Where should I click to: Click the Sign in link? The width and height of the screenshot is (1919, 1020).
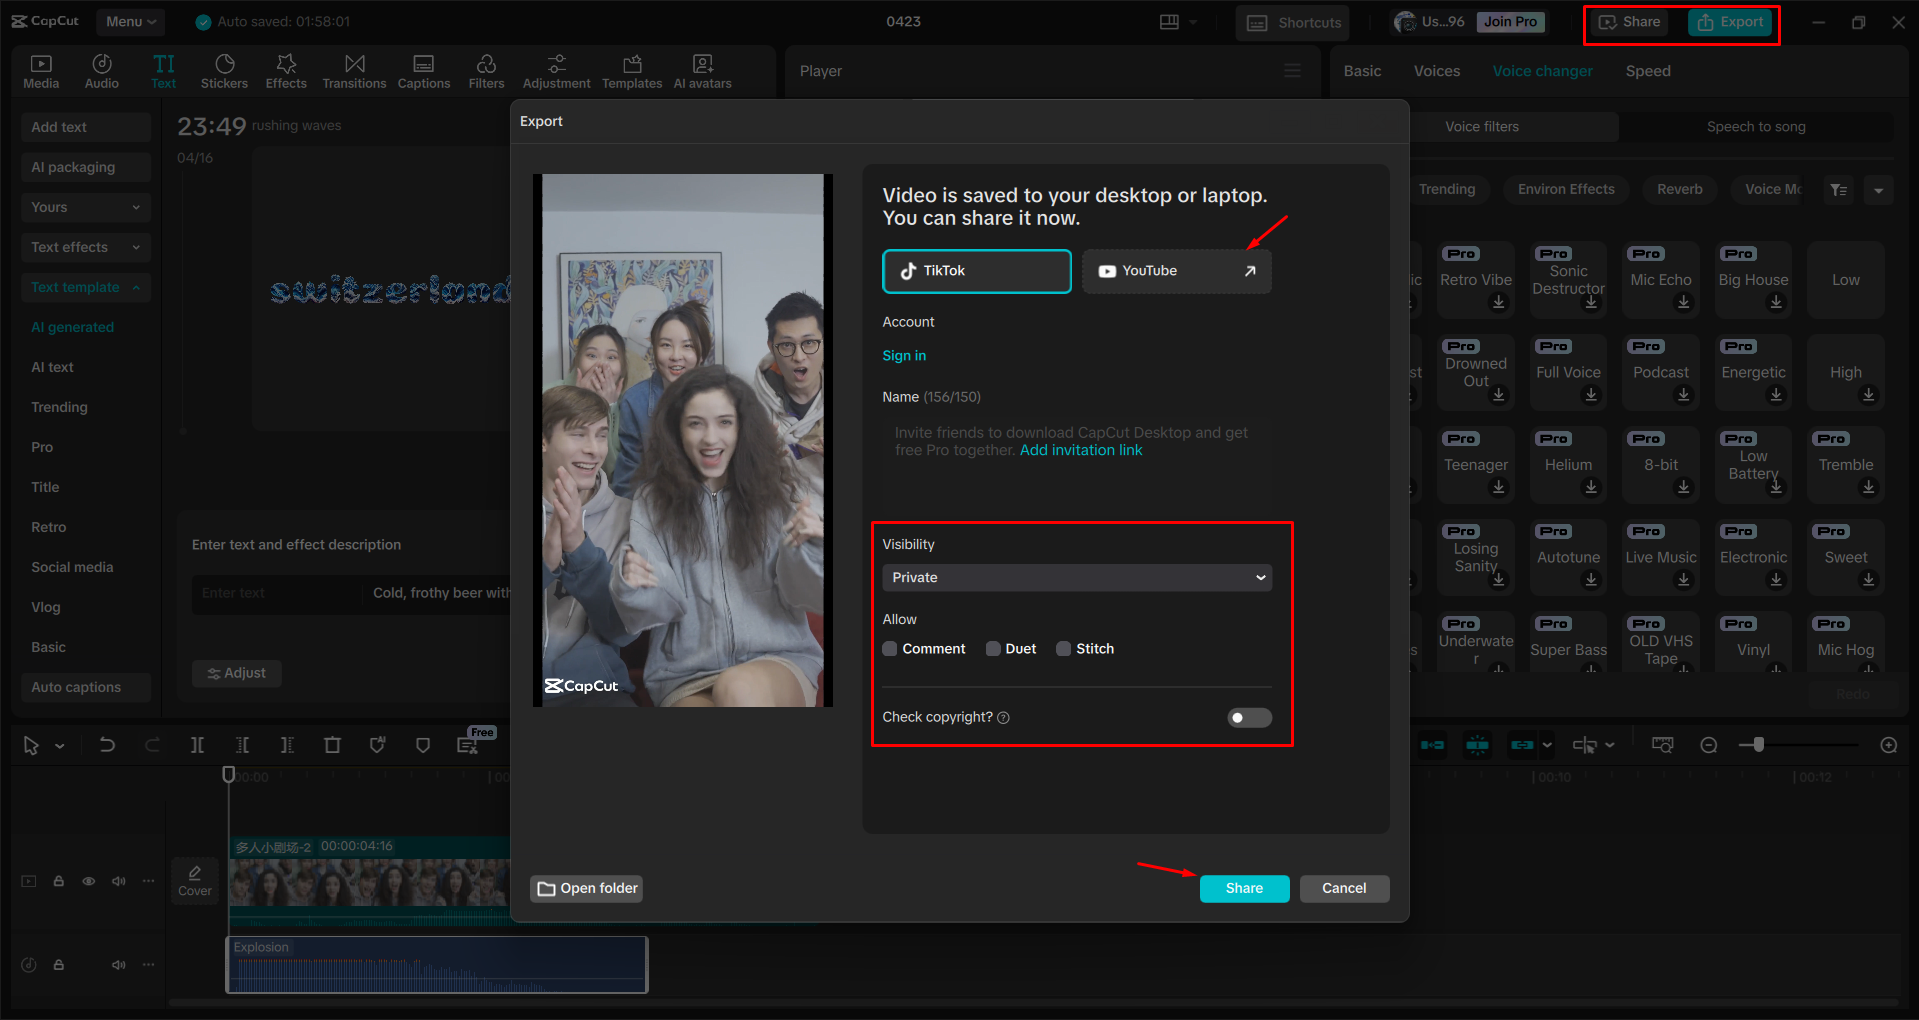903,355
